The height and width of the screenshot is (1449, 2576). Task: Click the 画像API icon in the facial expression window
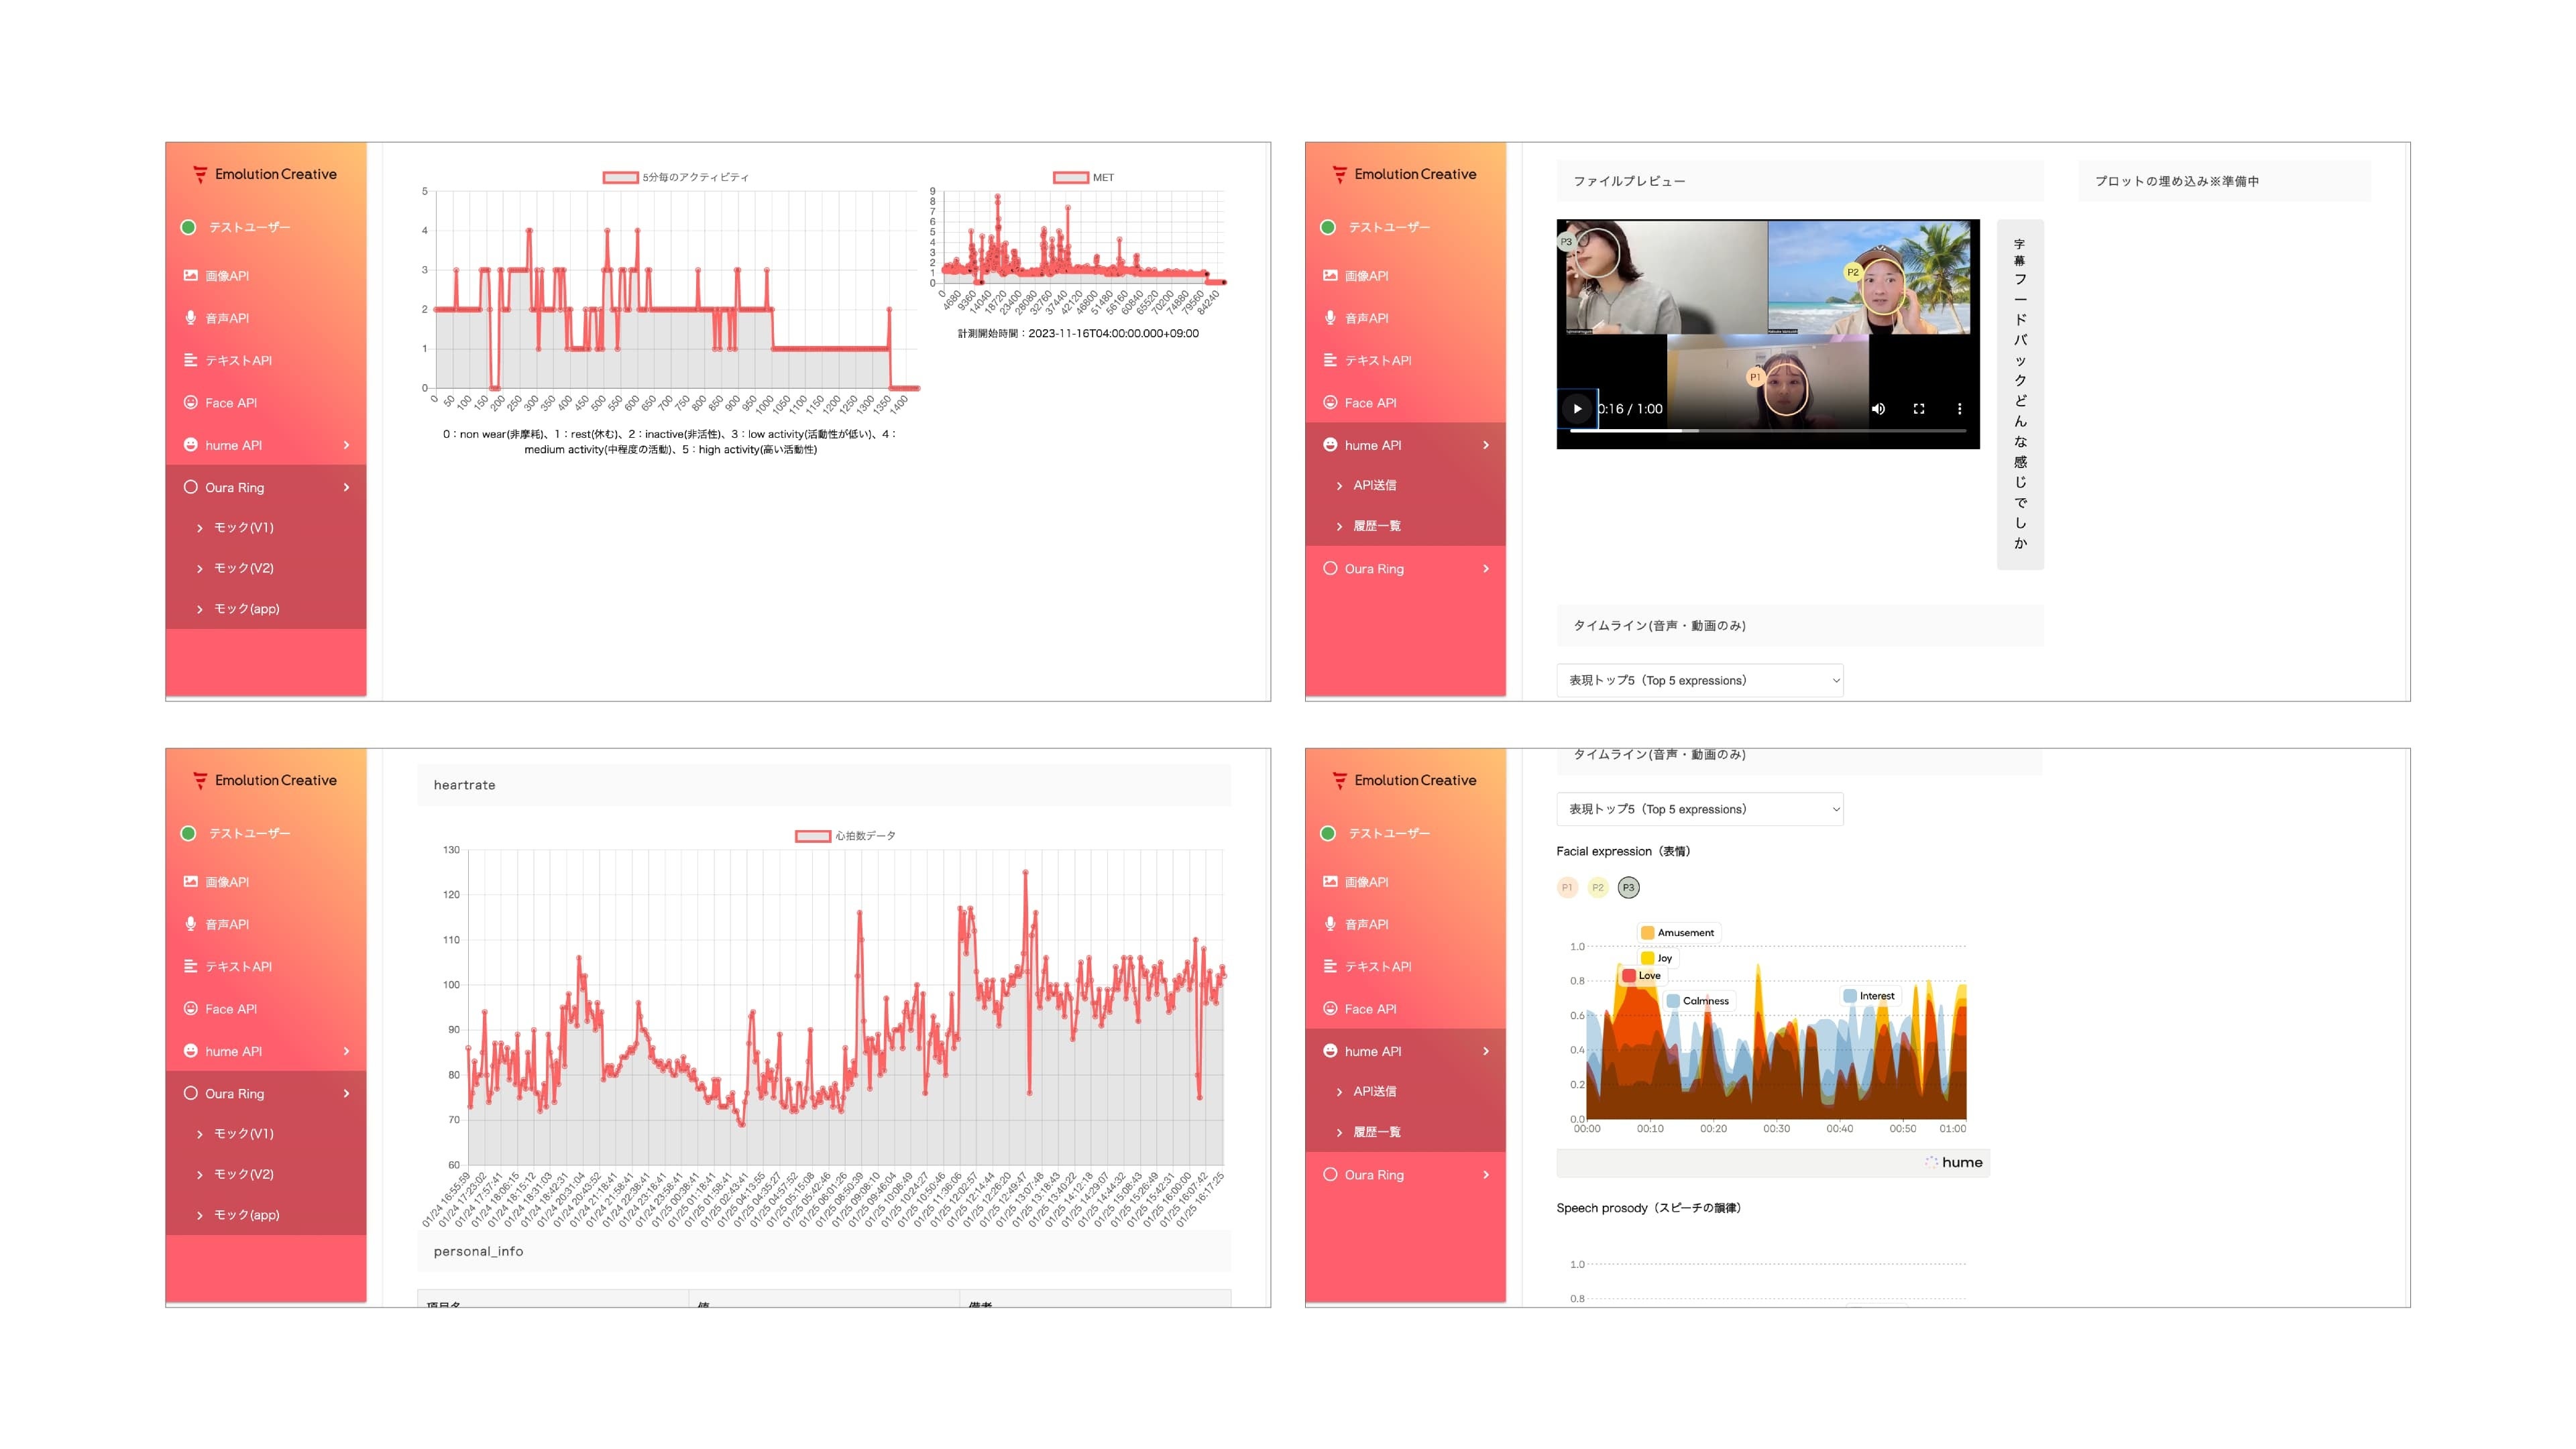coord(1330,881)
